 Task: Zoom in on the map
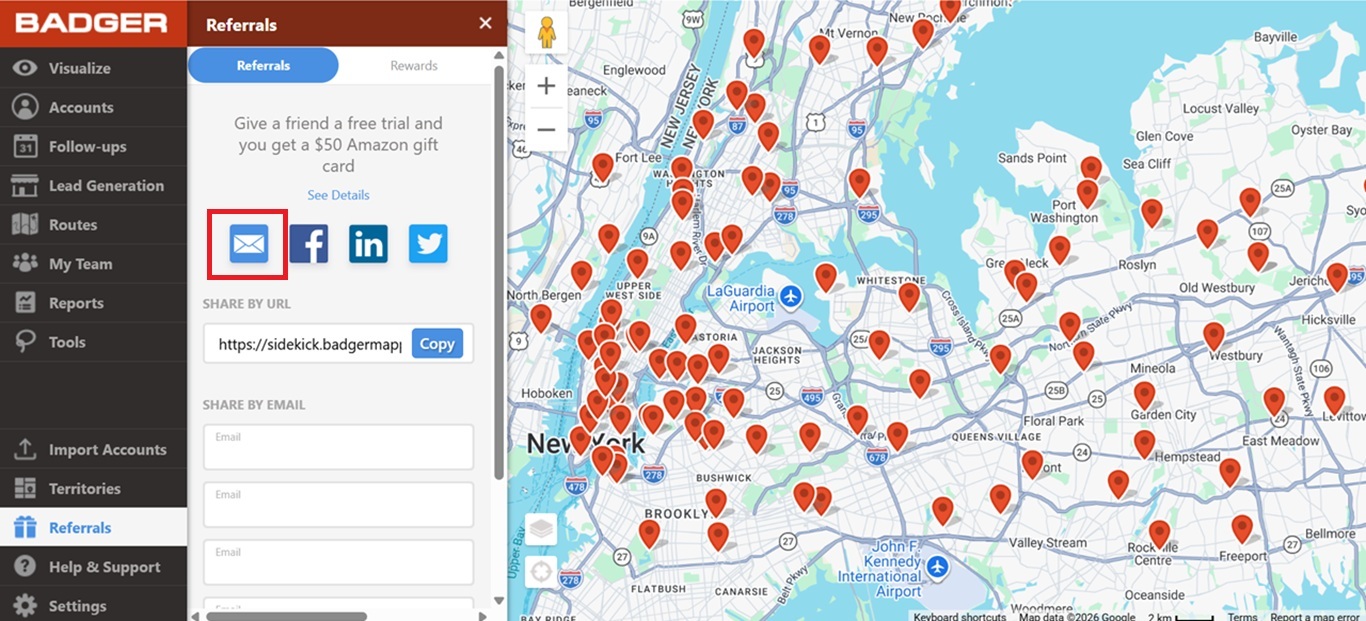tap(546, 86)
